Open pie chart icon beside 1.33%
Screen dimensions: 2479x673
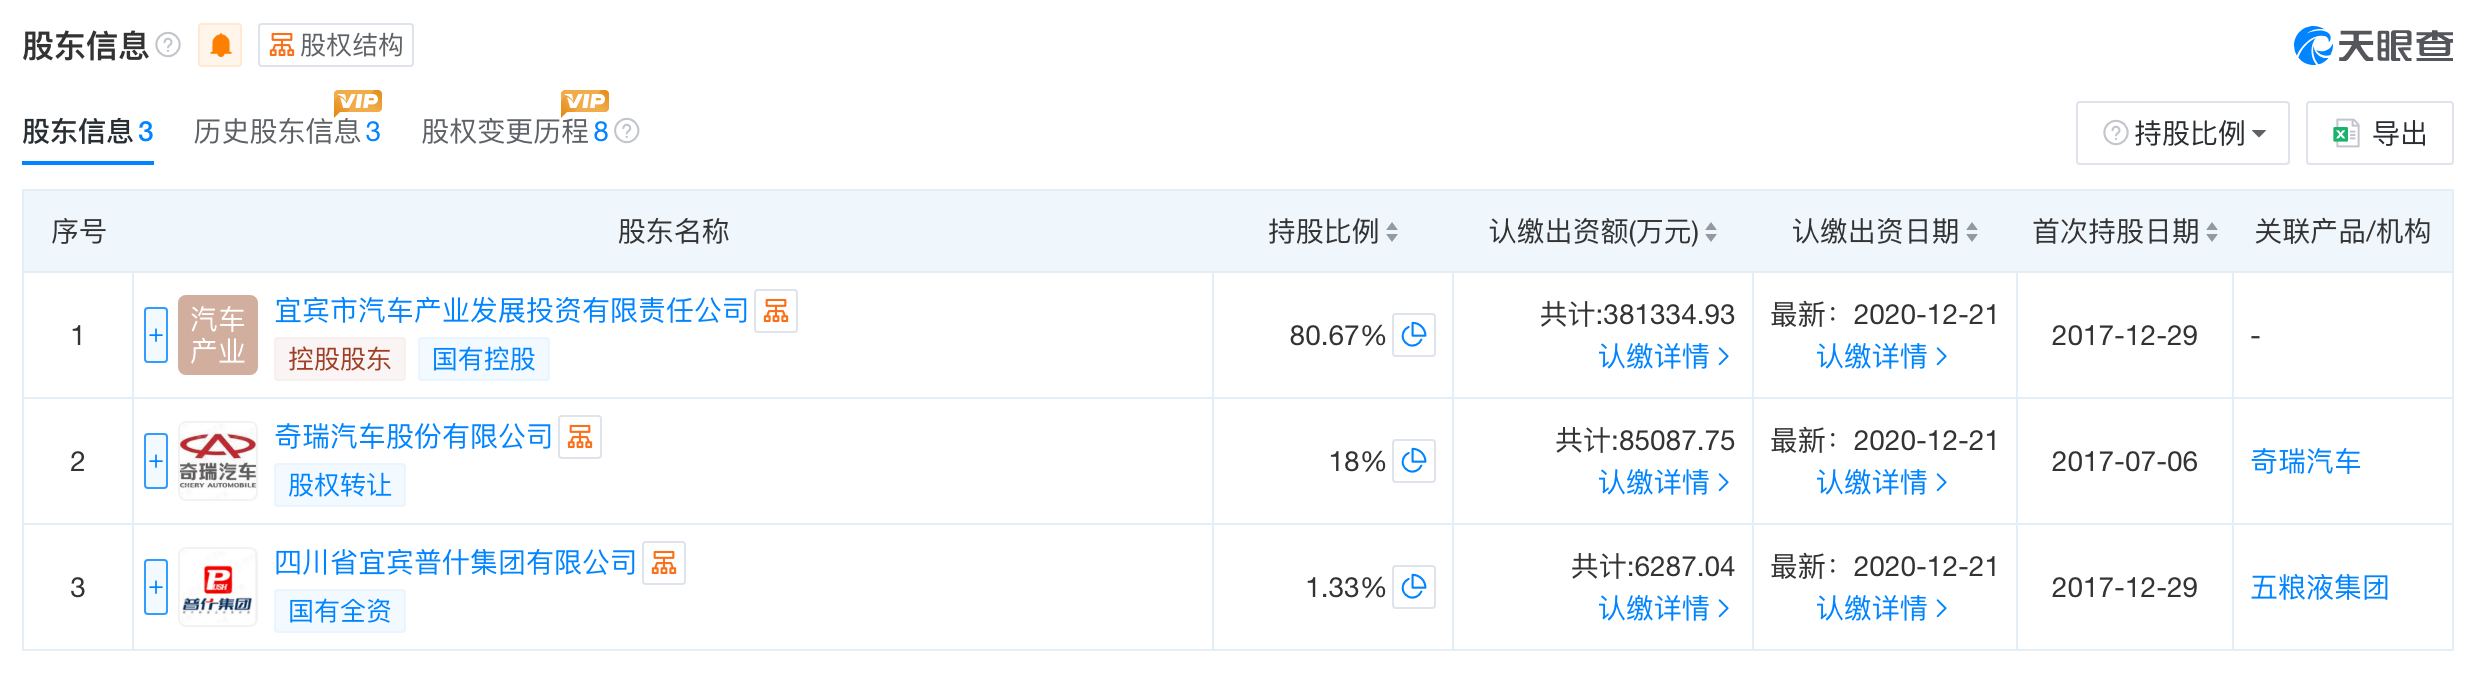click(x=1414, y=587)
